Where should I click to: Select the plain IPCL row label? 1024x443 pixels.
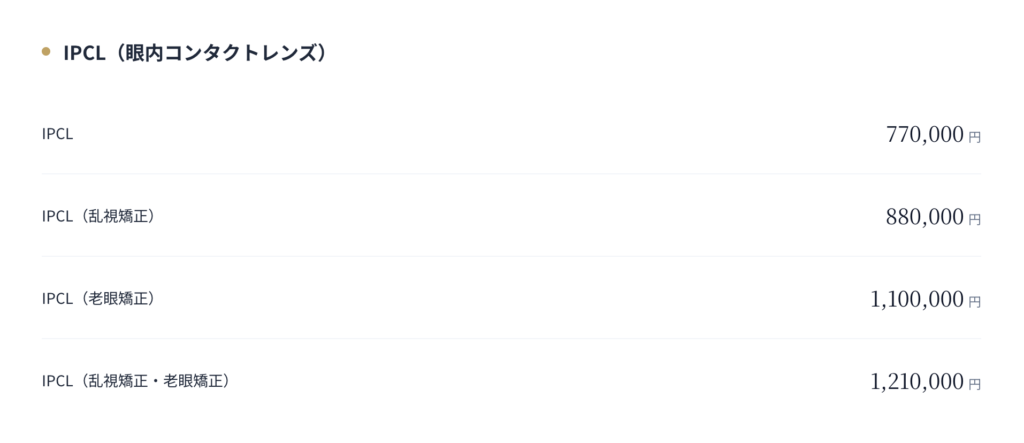pos(58,133)
